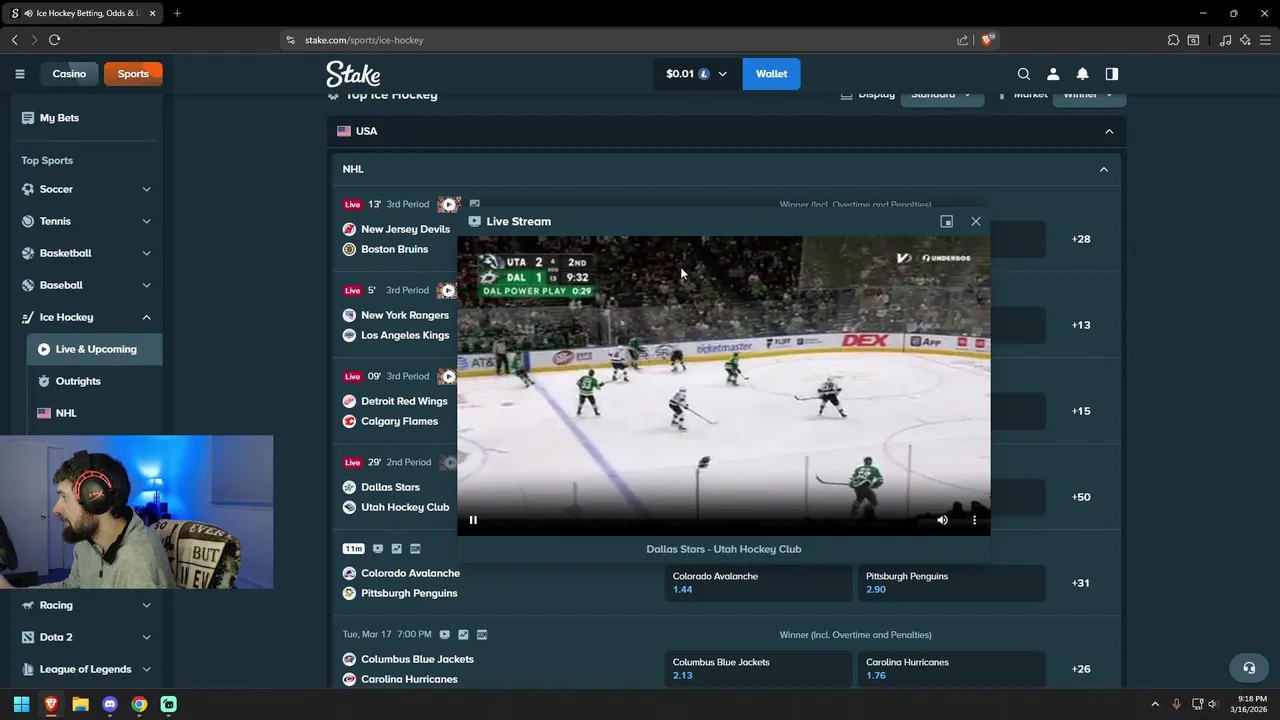The width and height of the screenshot is (1280, 720).
Task: Open Discord from the taskbar
Action: pos(110,704)
